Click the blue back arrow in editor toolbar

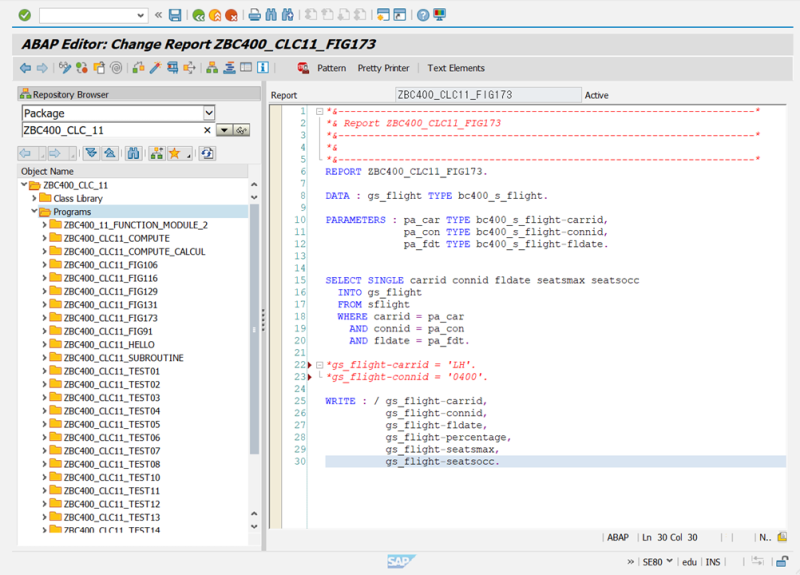(25, 68)
